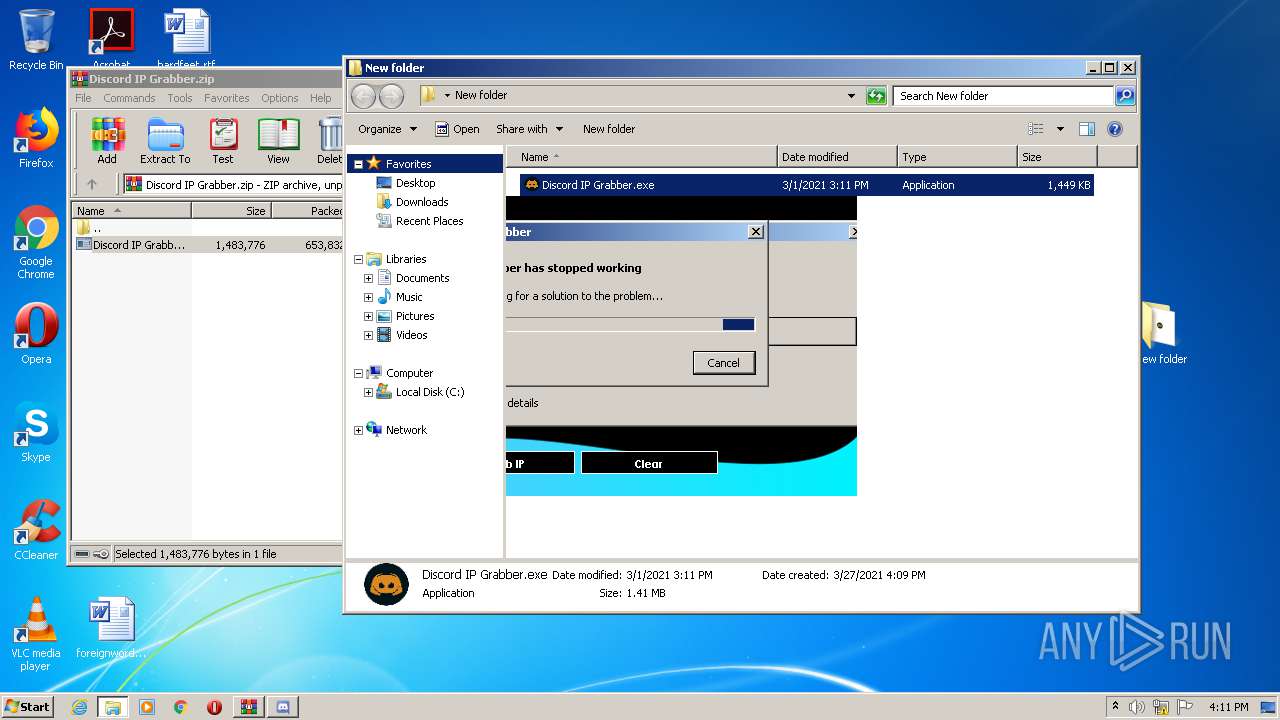1280x720 pixels.
Task: Collapse the Favorites section
Action: (358, 164)
